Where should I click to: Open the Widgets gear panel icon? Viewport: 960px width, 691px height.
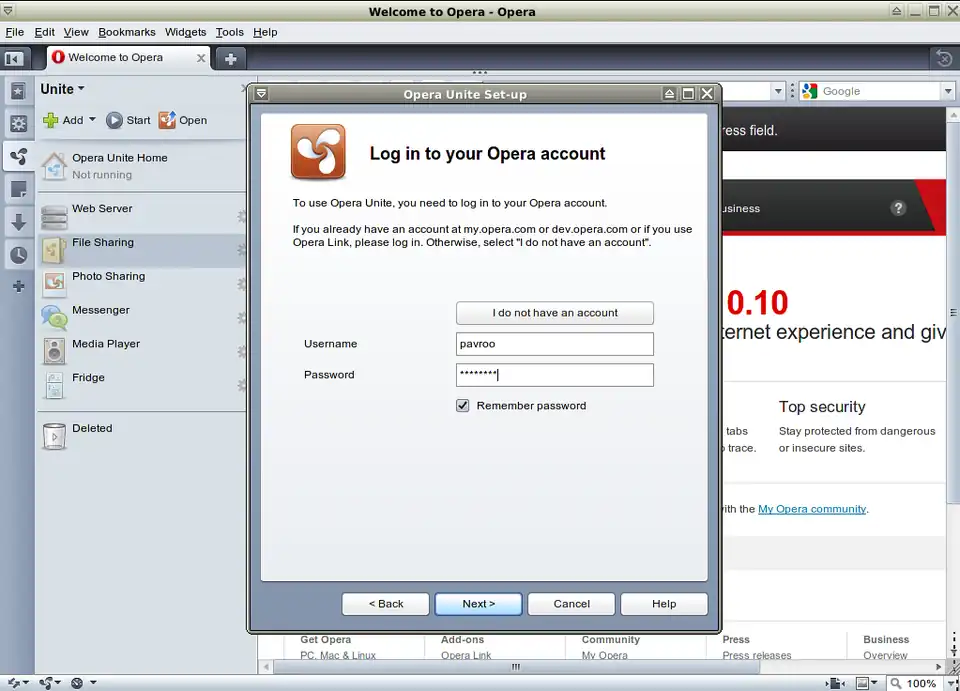coord(18,124)
